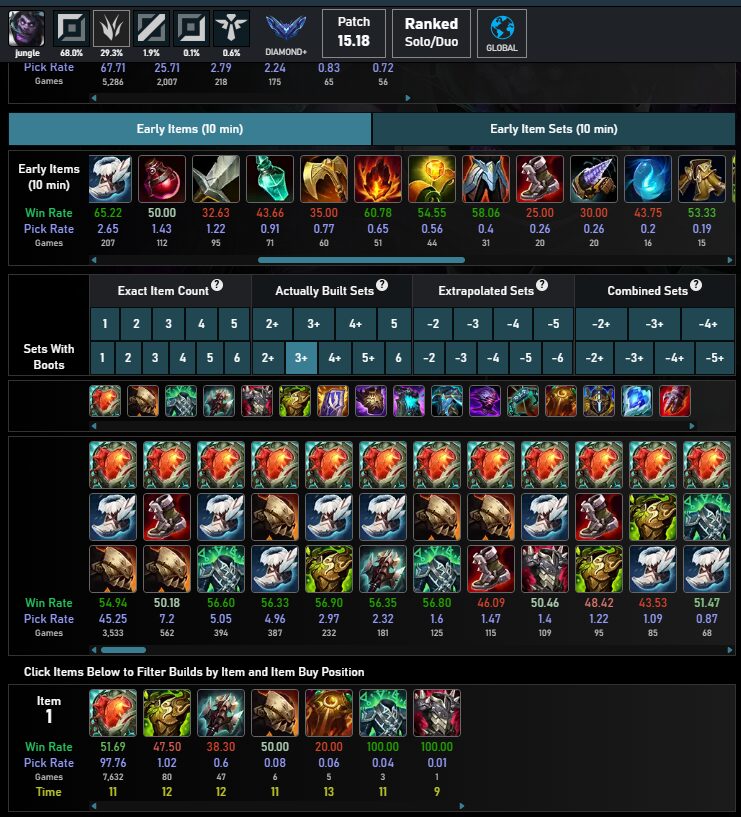Click right arrow of item sets scrollbar

(x=730, y=650)
